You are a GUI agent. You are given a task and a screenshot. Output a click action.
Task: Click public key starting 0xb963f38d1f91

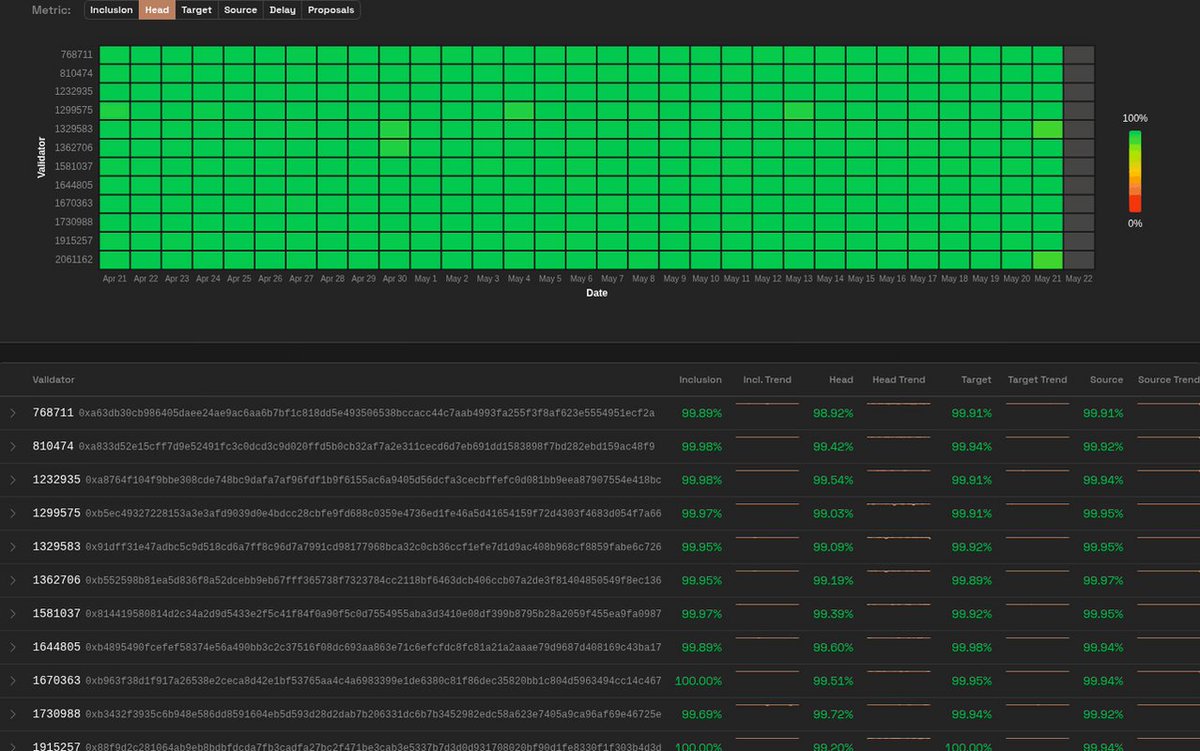[373, 681]
